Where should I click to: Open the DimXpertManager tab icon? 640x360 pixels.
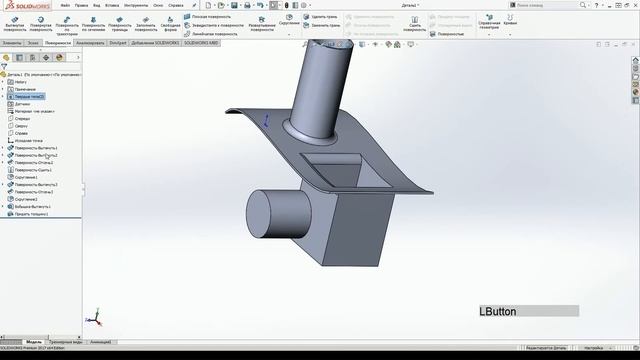pyautogui.click(x=46, y=58)
